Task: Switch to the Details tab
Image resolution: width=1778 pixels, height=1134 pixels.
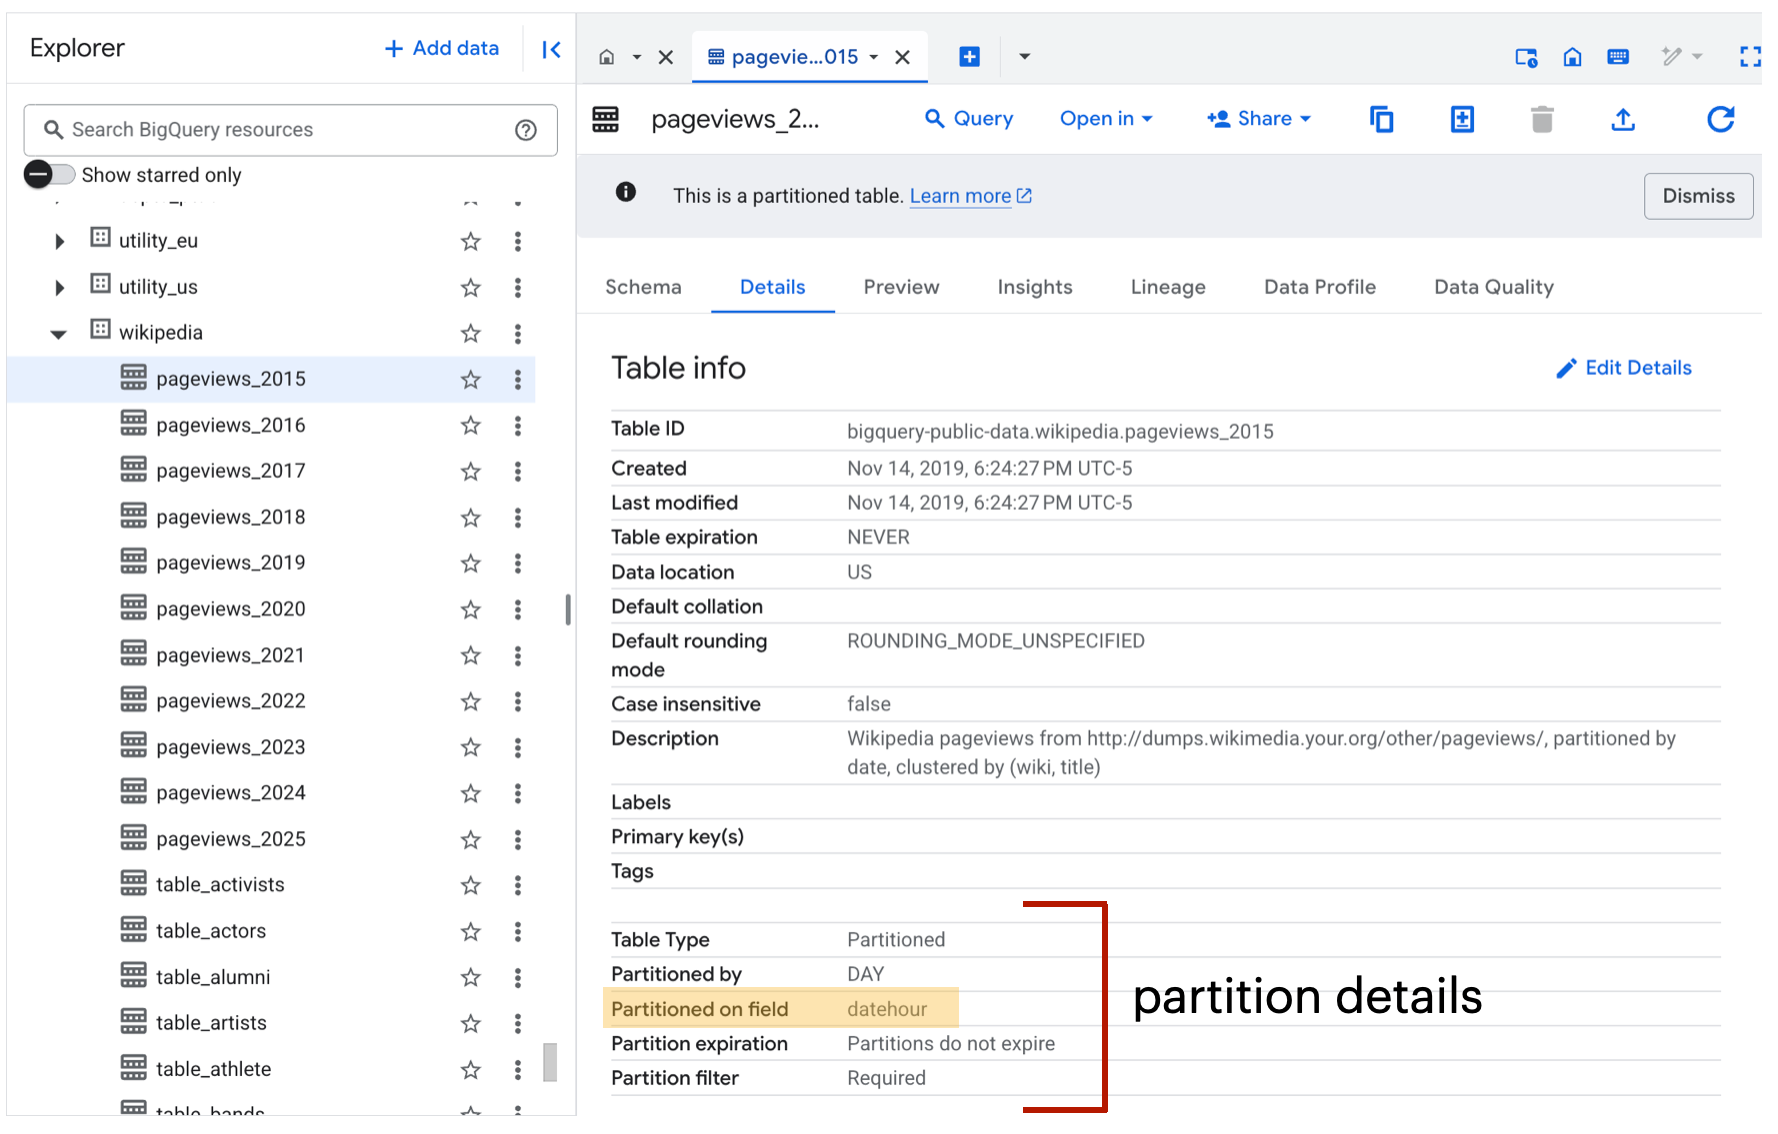Action: [x=772, y=288]
